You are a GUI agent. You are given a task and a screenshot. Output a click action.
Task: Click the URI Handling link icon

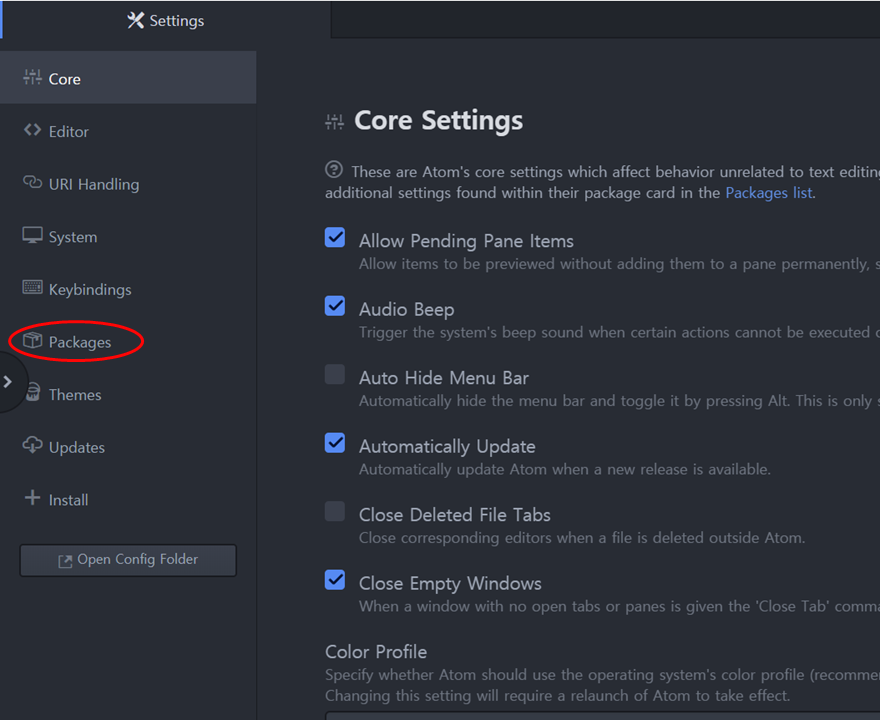click(x=32, y=183)
